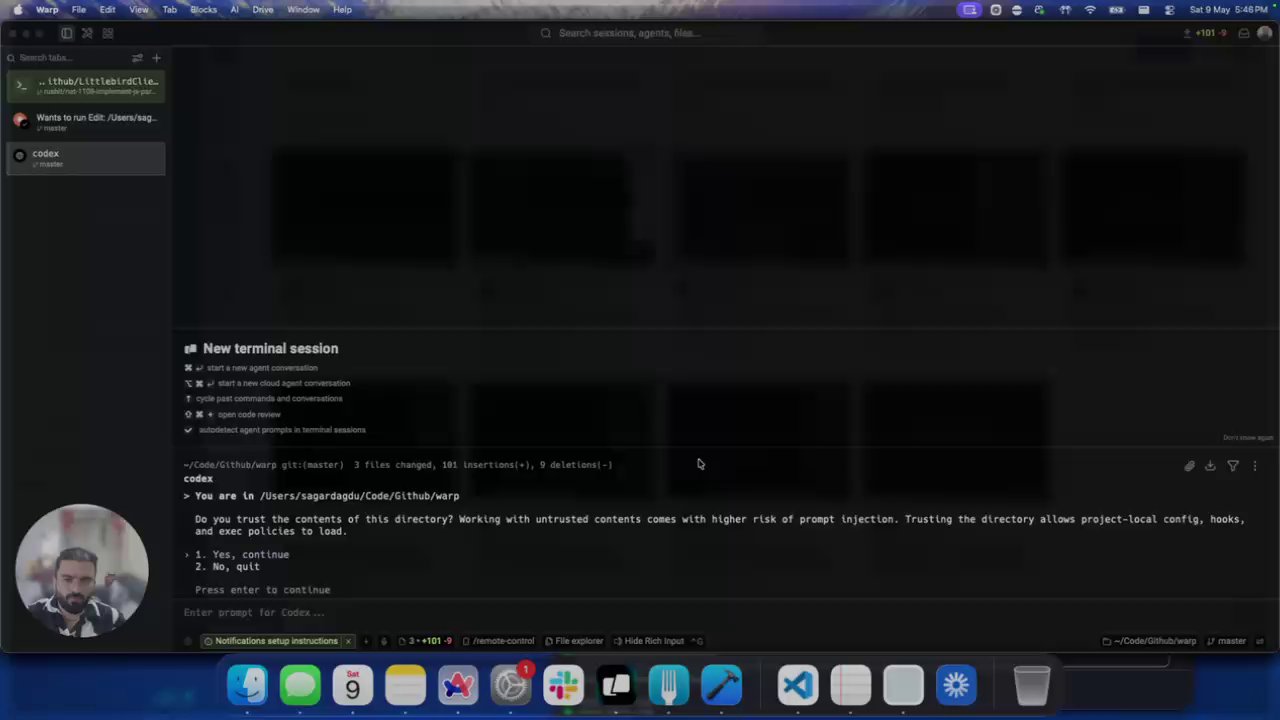Open the block three-dot overflow menu
1280x720 pixels.
[x=1255, y=466]
